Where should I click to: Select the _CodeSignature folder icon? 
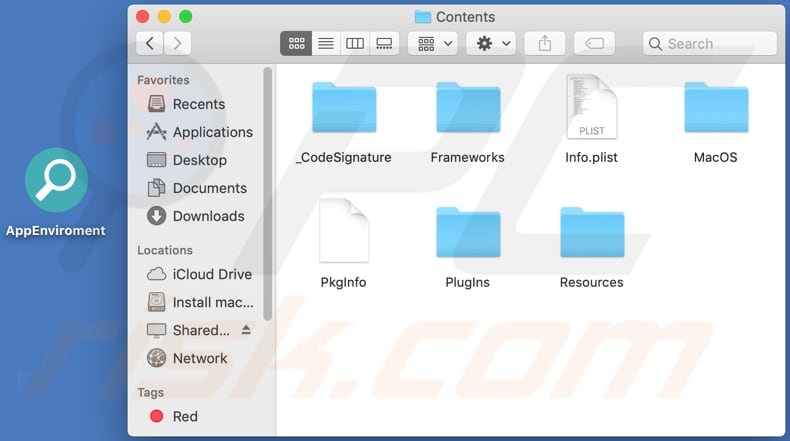[x=344, y=107]
